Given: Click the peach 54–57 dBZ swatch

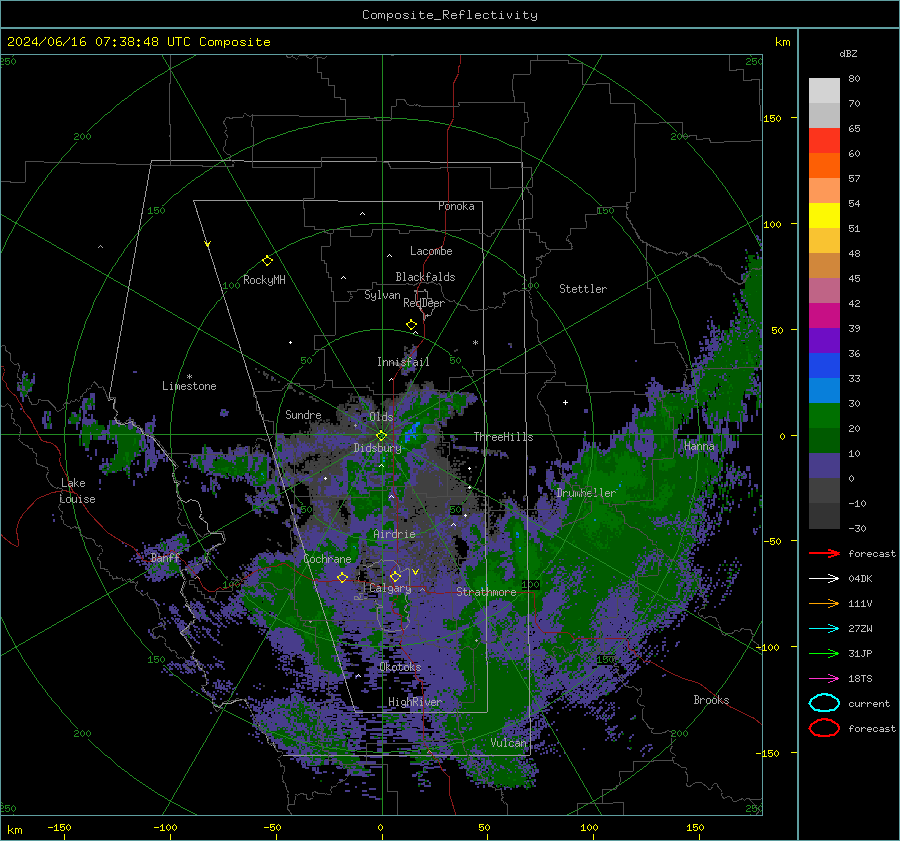Looking at the screenshot, I should pyautogui.click(x=824, y=191).
